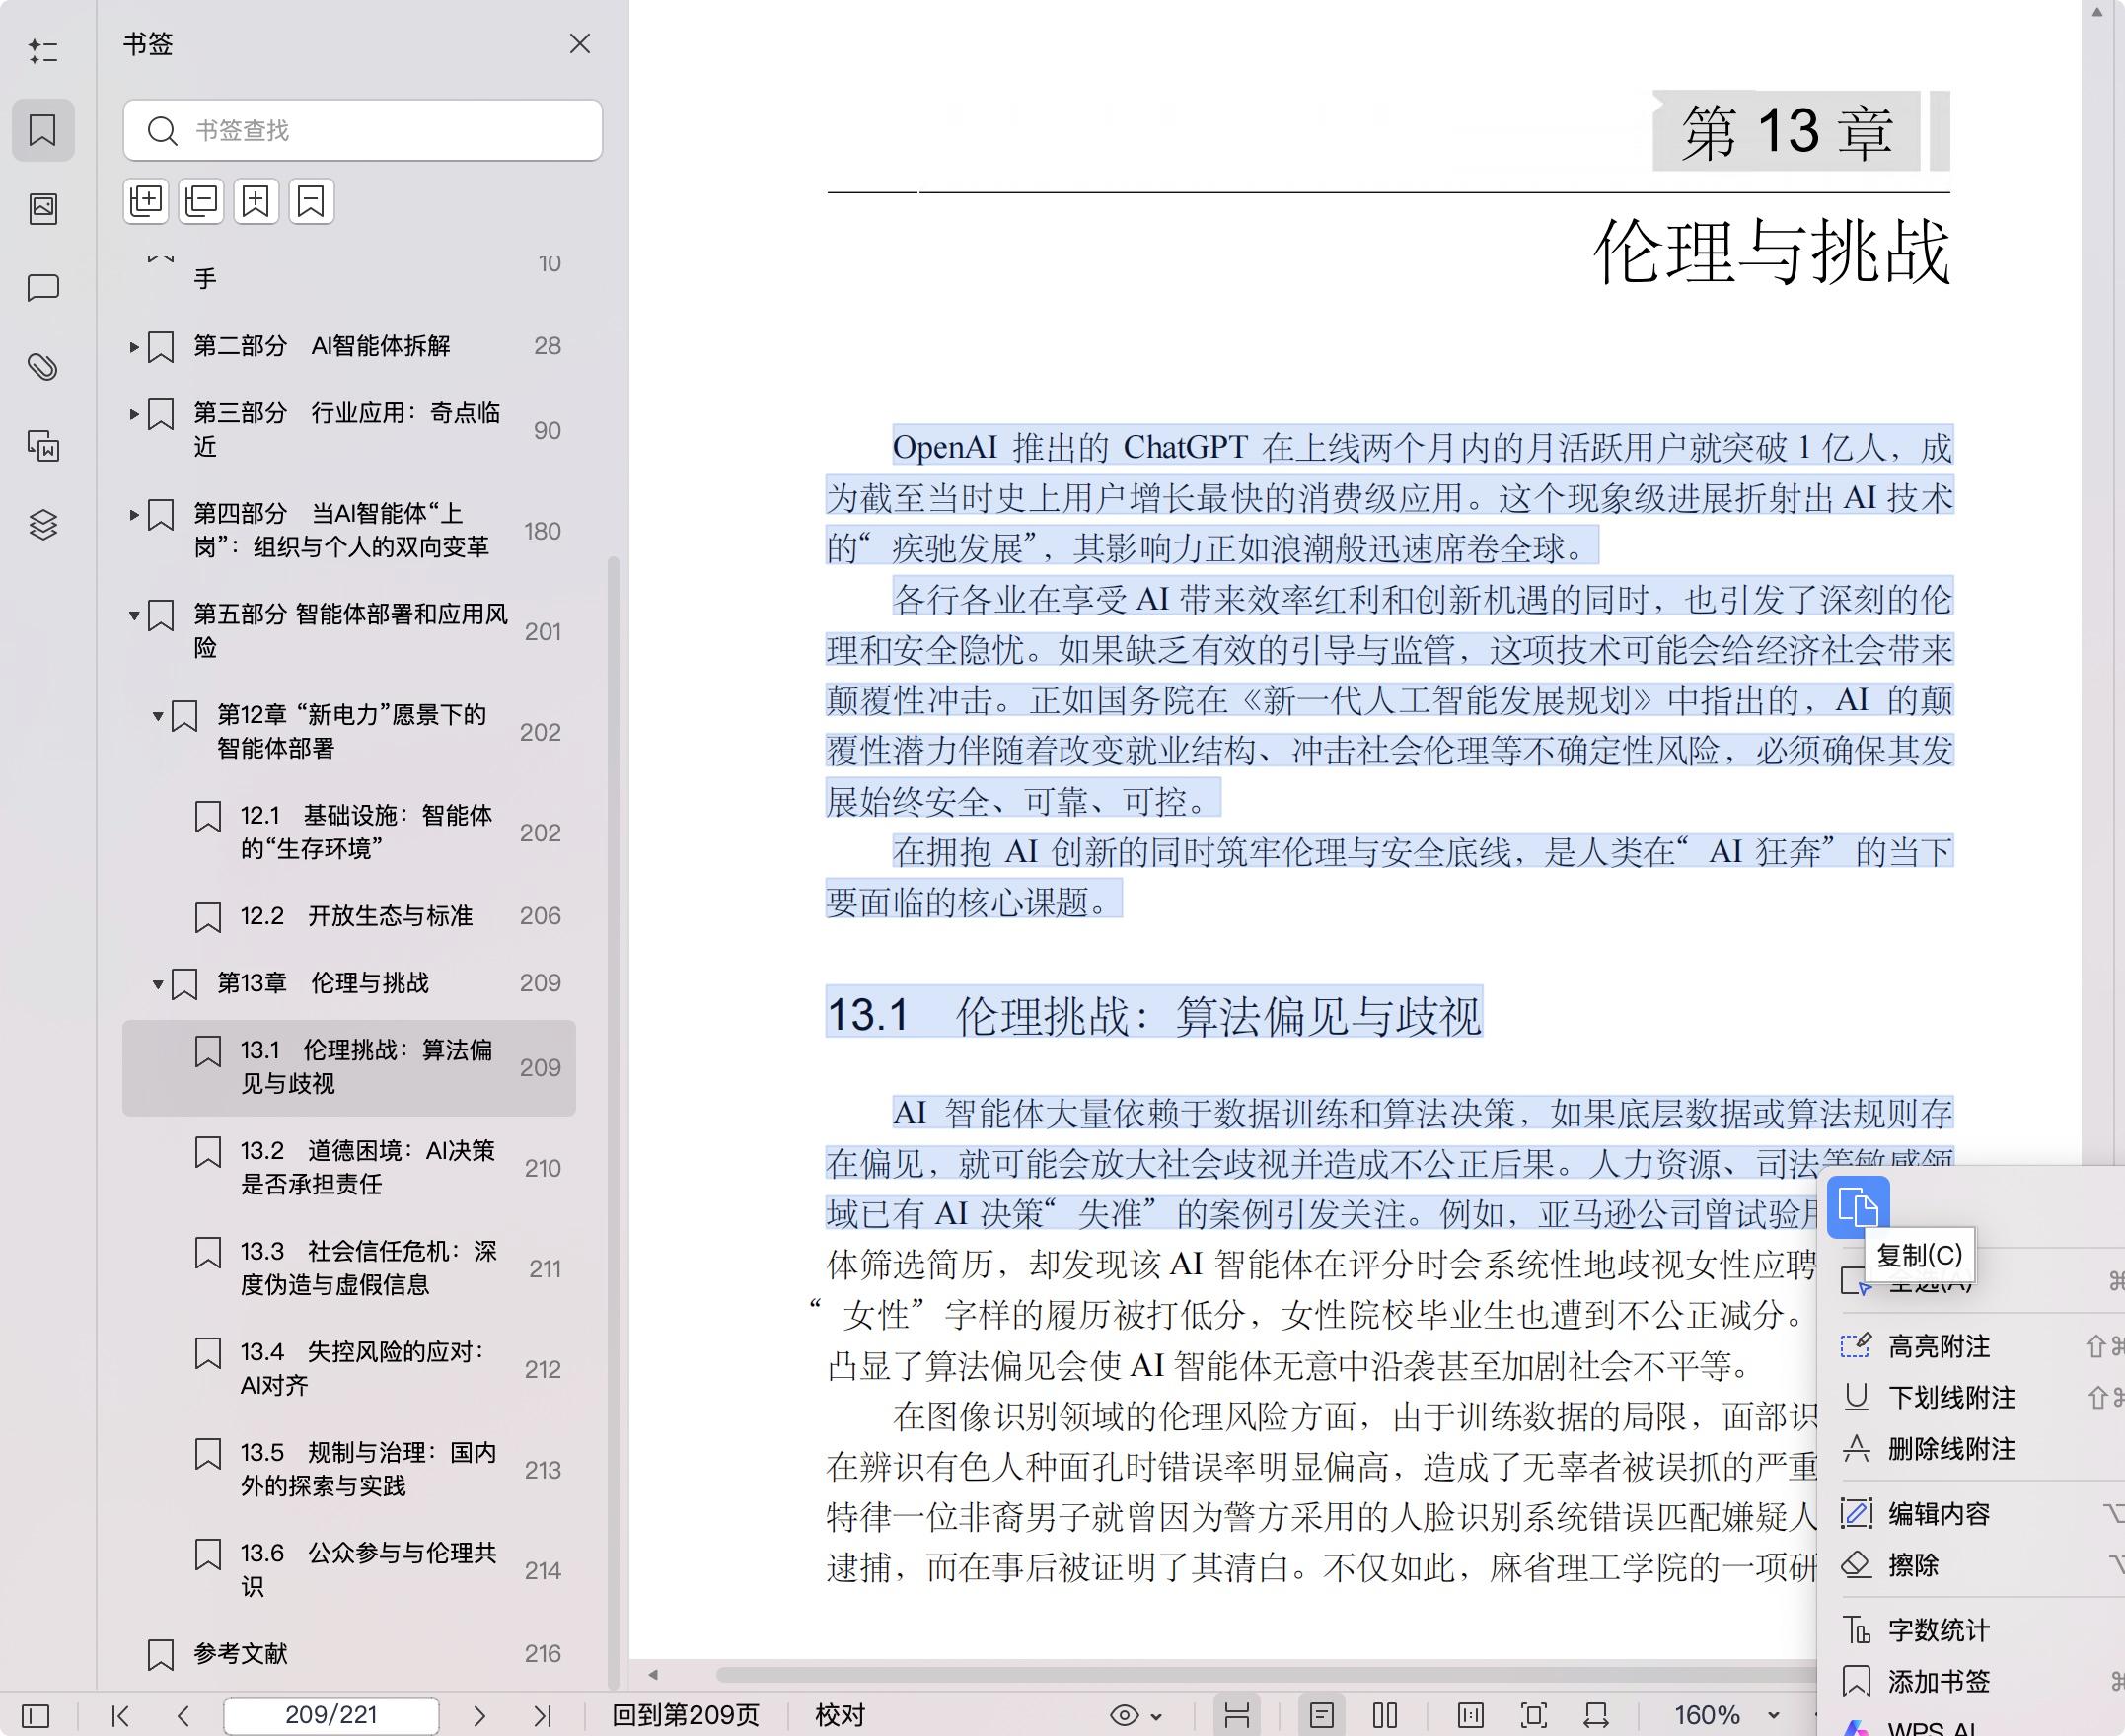
Task: Open the bookmarks panel from the sidebar
Action: pyautogui.click(x=43, y=130)
